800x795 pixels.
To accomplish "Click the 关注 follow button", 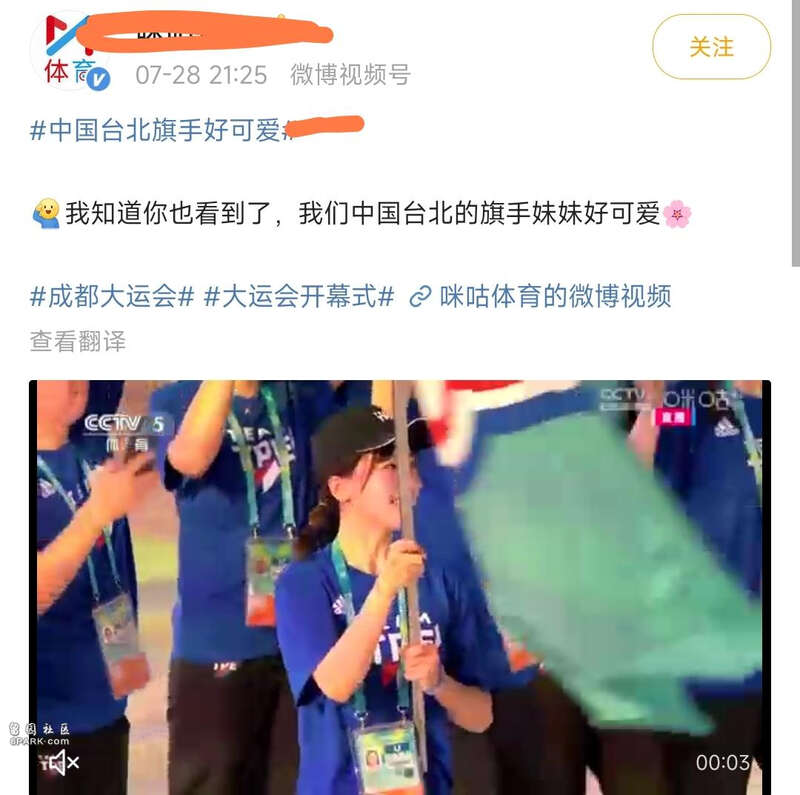I will [x=711, y=47].
